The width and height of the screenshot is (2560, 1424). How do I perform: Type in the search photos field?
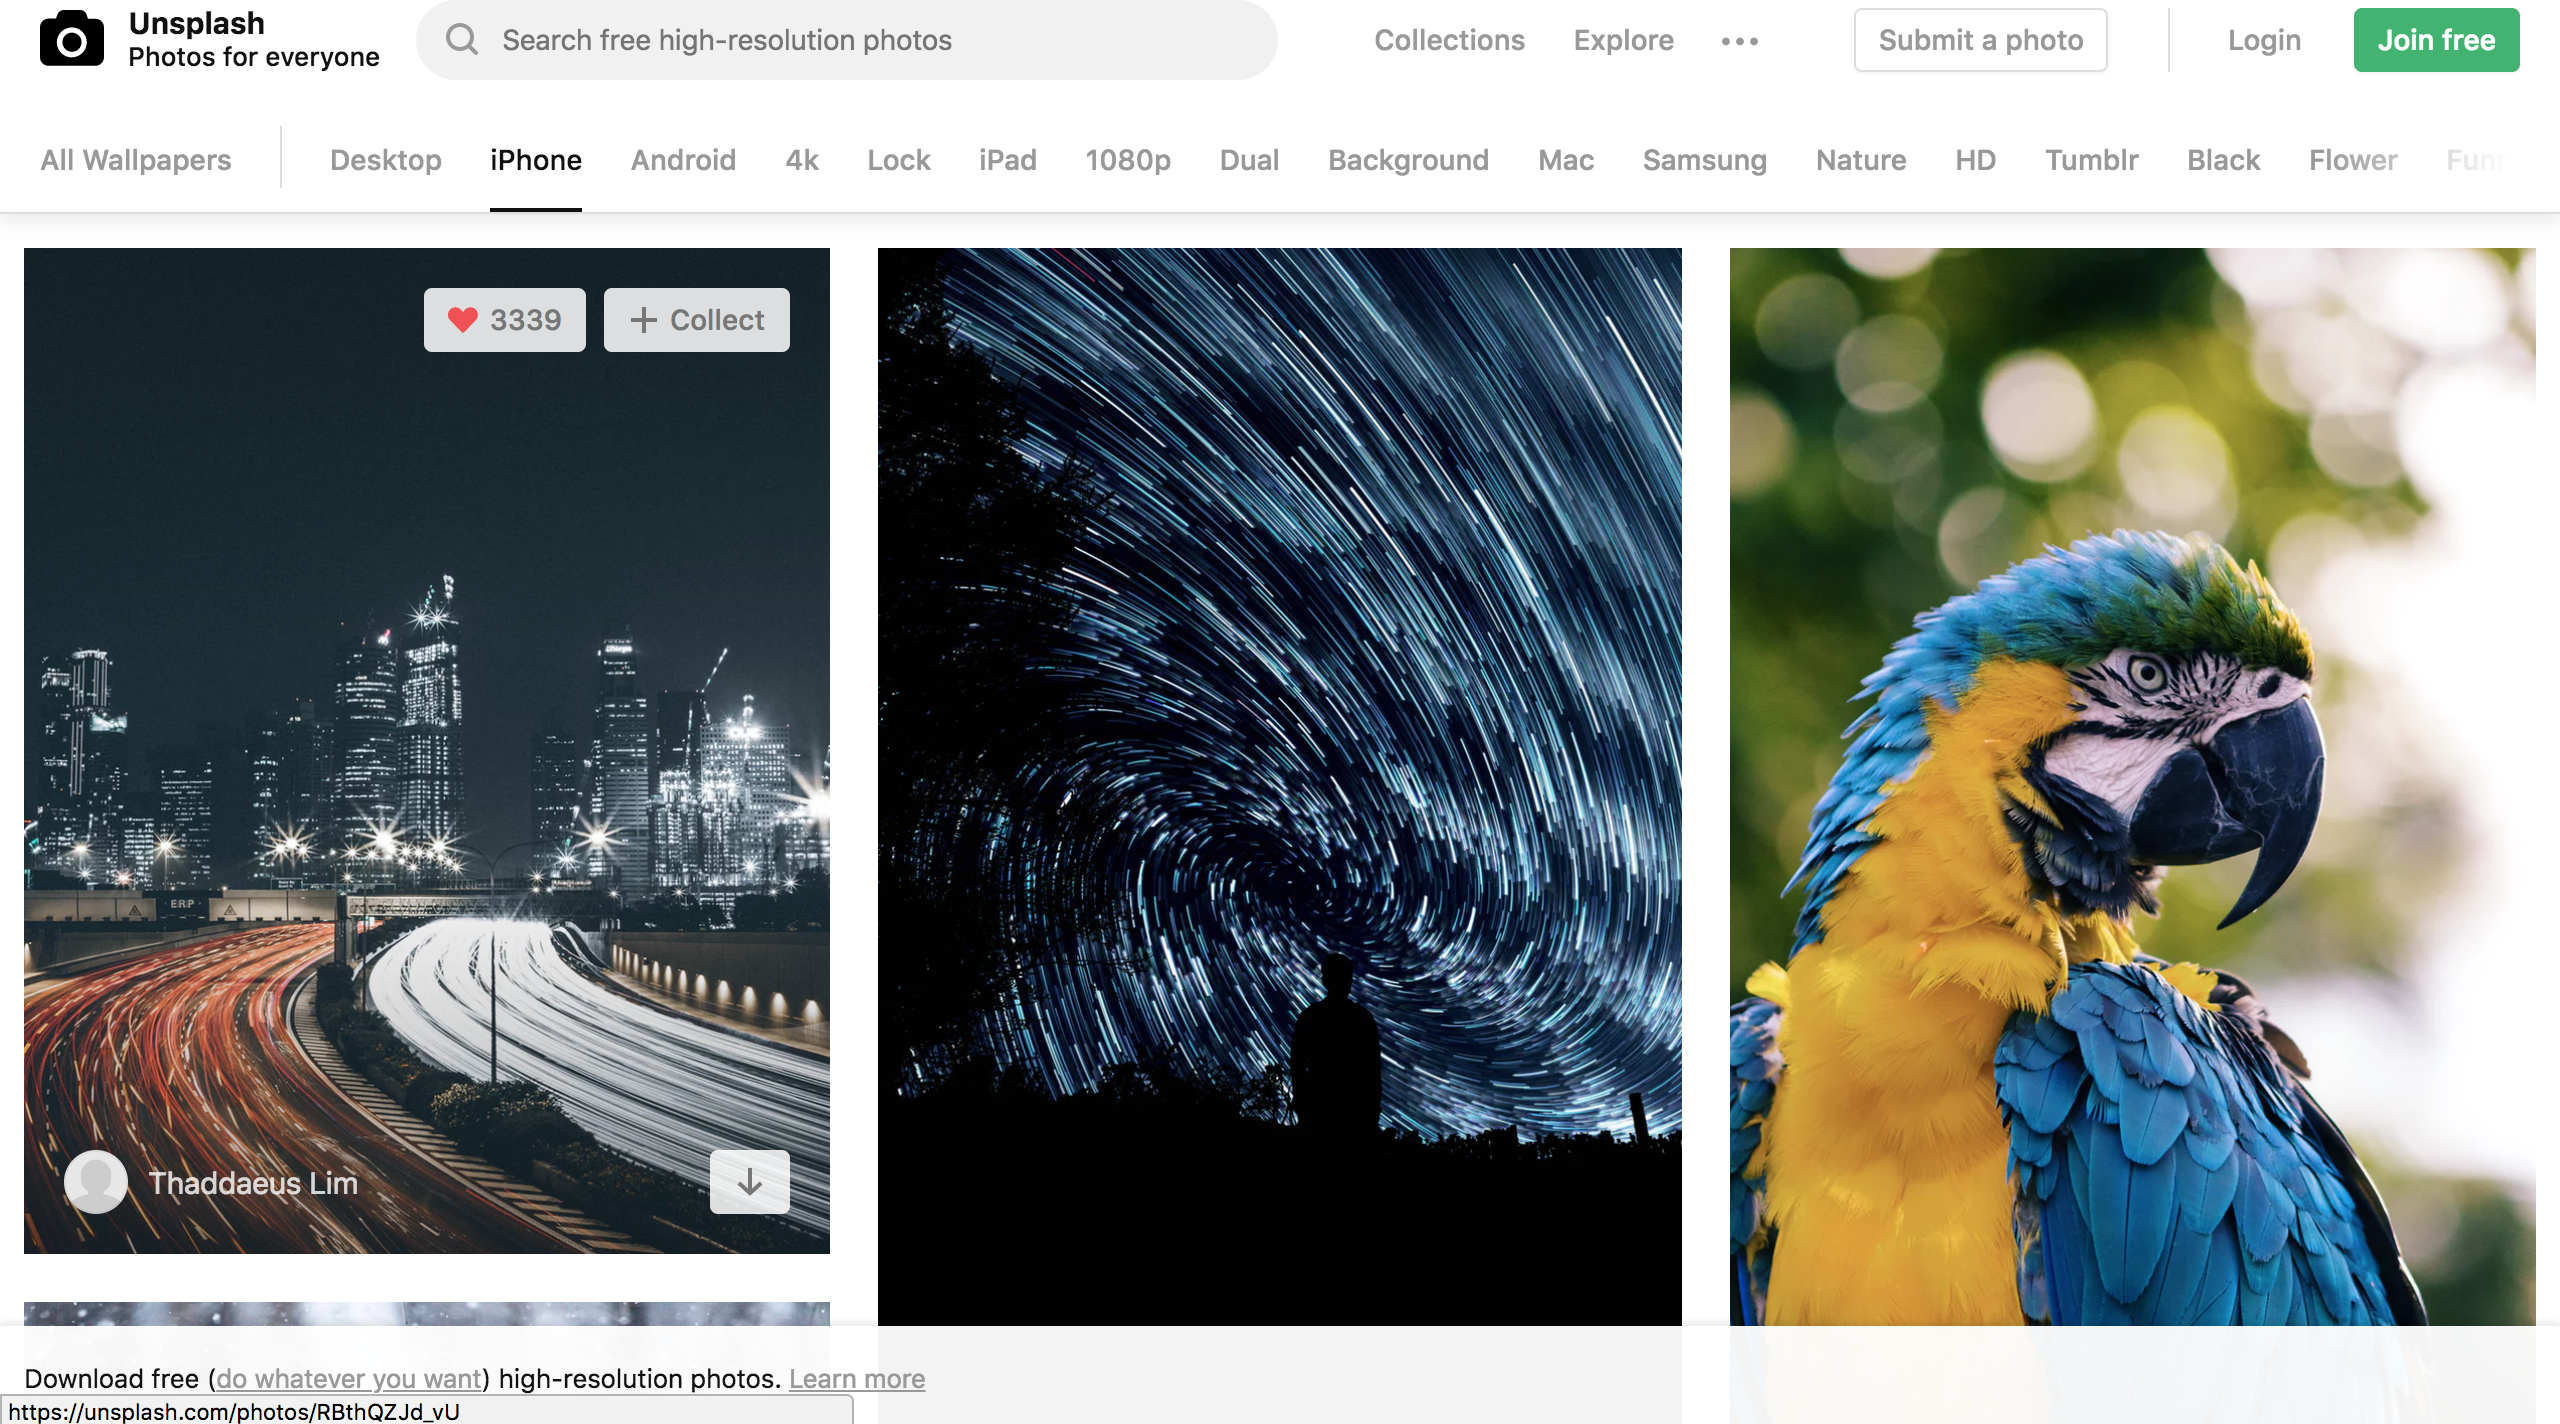(x=860, y=40)
